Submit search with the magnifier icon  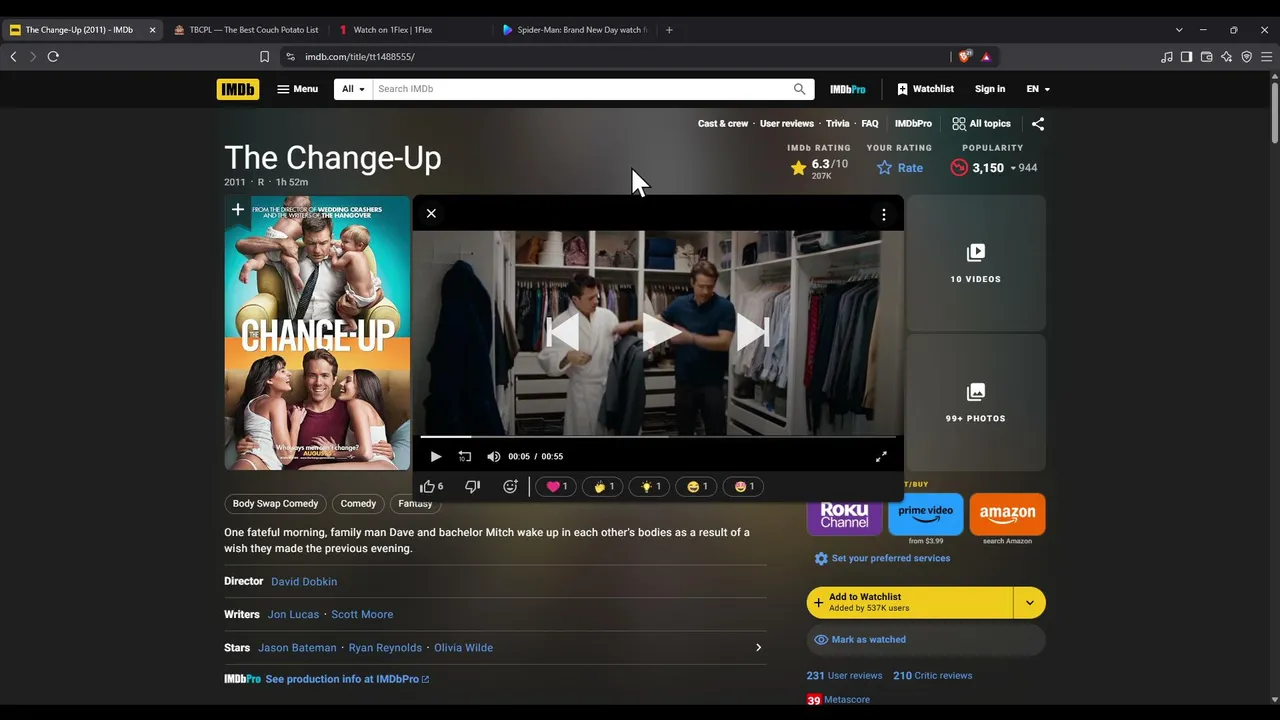point(799,89)
